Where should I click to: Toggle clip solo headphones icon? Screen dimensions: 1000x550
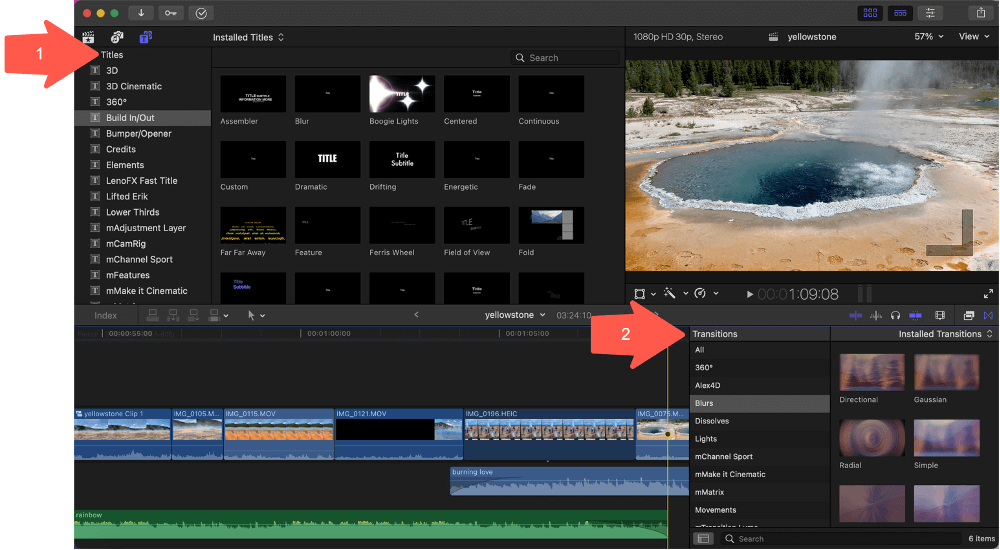pyautogui.click(x=895, y=315)
